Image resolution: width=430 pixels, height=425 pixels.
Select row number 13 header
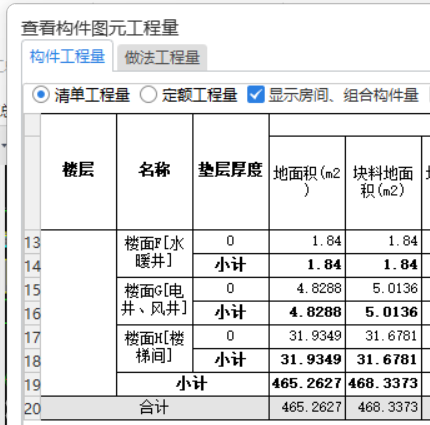(32, 242)
